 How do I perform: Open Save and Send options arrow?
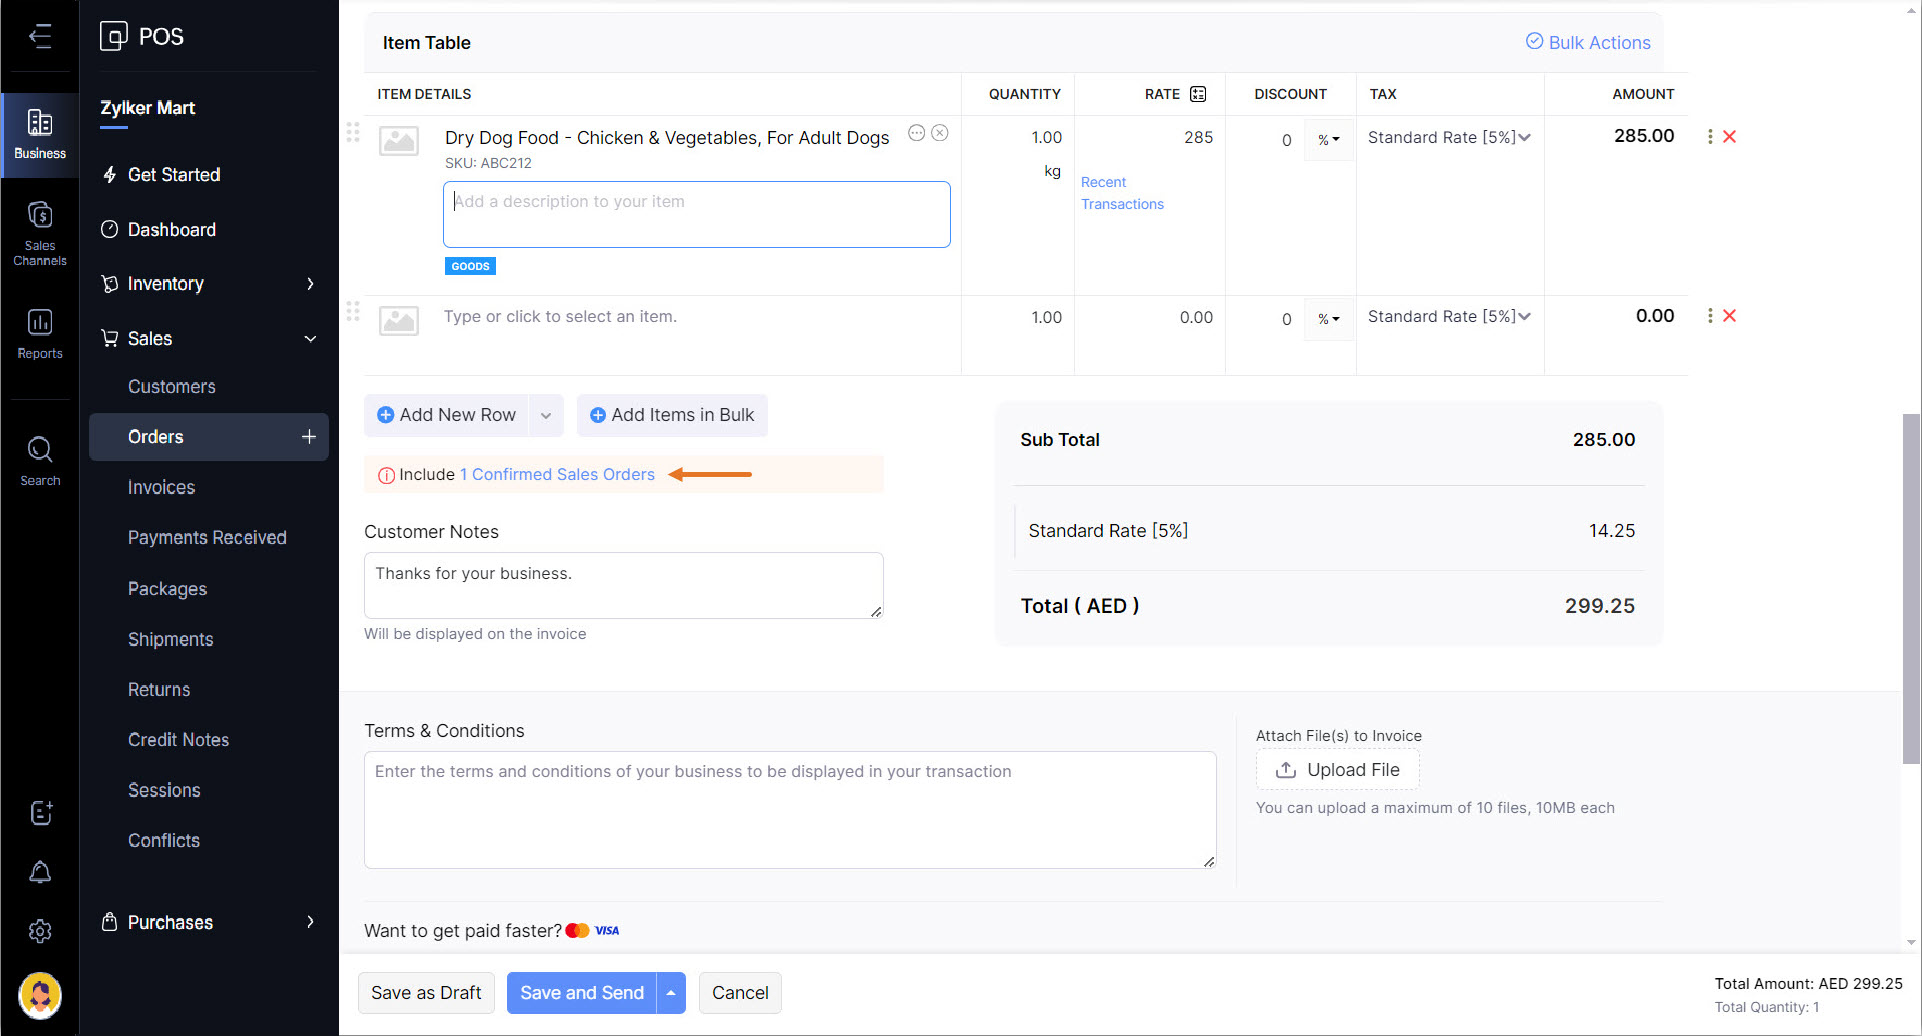click(671, 993)
